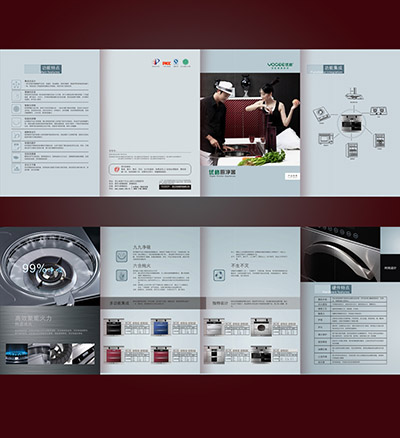The height and width of the screenshot is (438, 400).
Task: Select the blue gas flame thumbnail
Action: 17,354
